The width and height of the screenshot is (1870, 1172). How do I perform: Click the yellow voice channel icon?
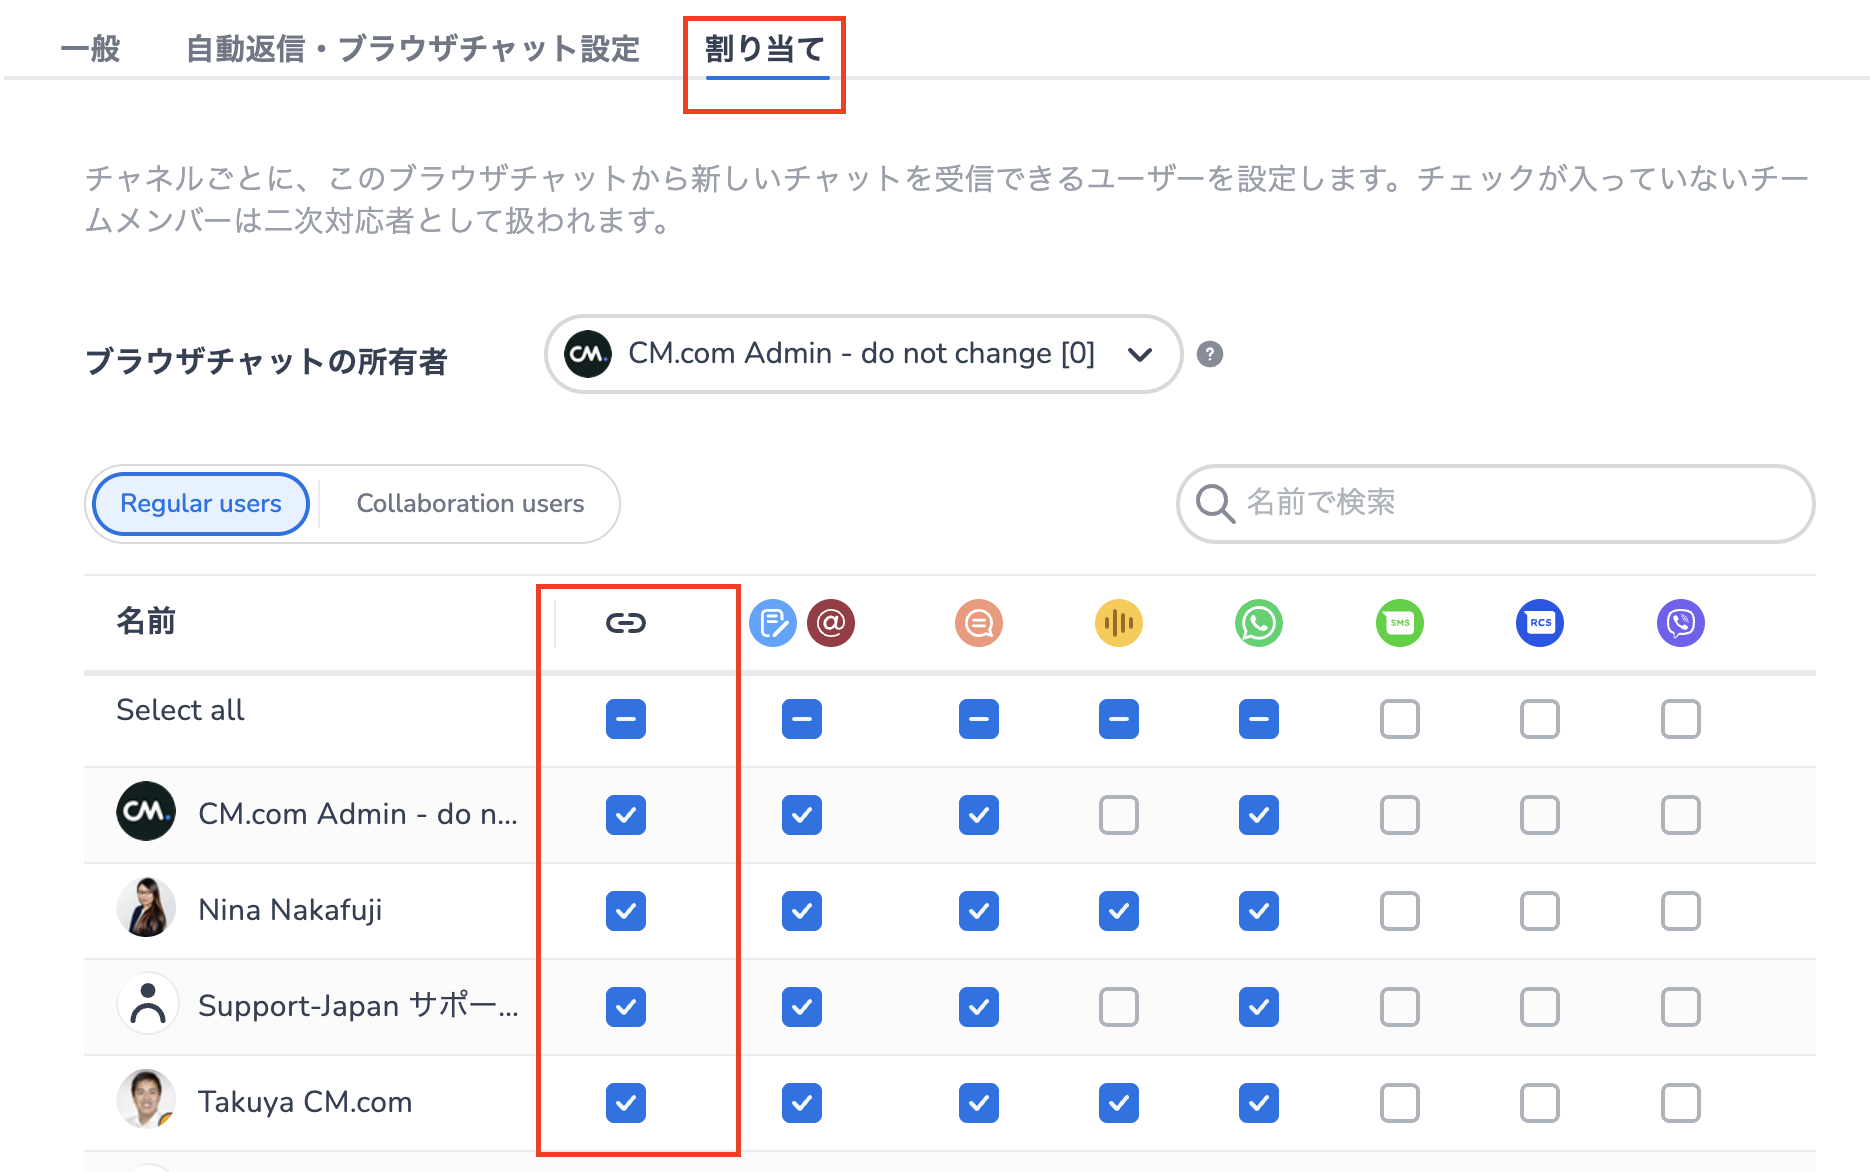coord(1119,623)
